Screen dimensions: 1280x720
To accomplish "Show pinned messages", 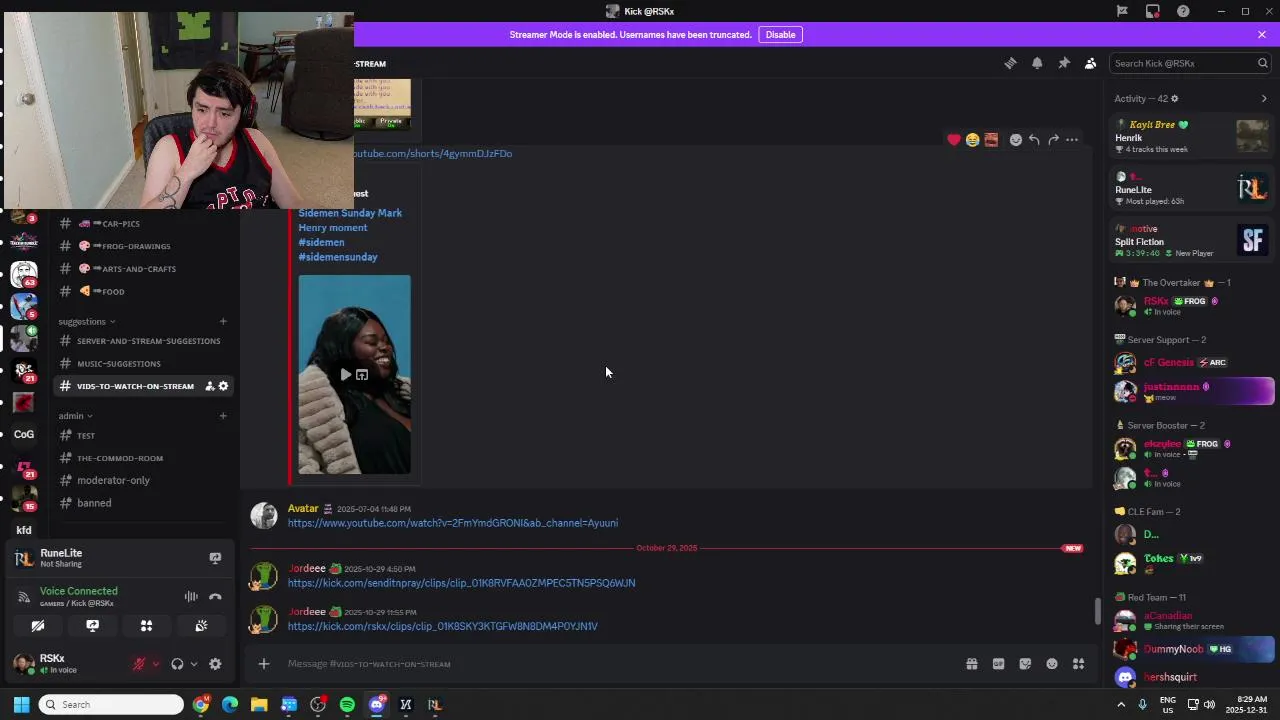I will point(1064,63).
